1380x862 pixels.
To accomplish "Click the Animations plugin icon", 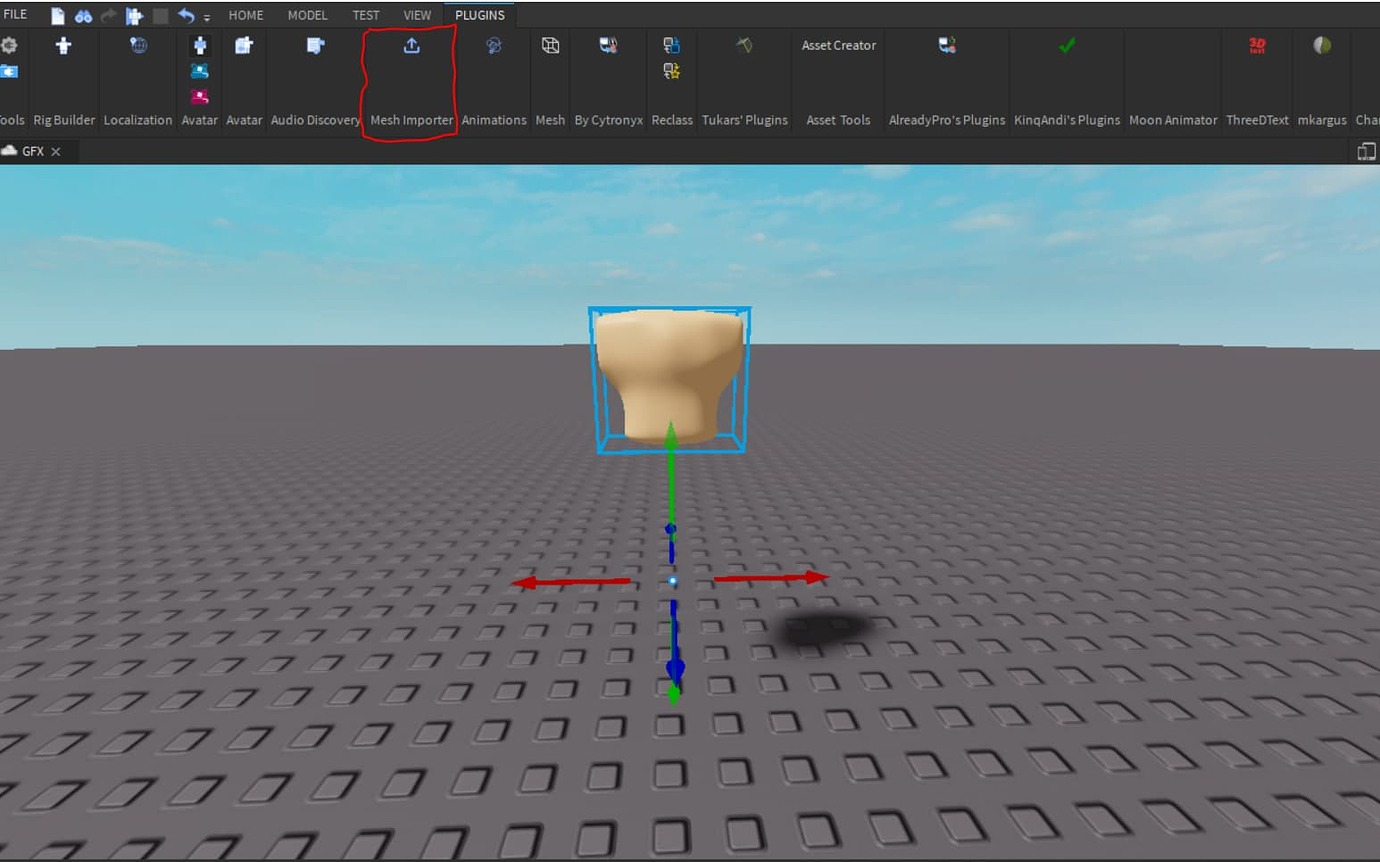I will point(493,45).
